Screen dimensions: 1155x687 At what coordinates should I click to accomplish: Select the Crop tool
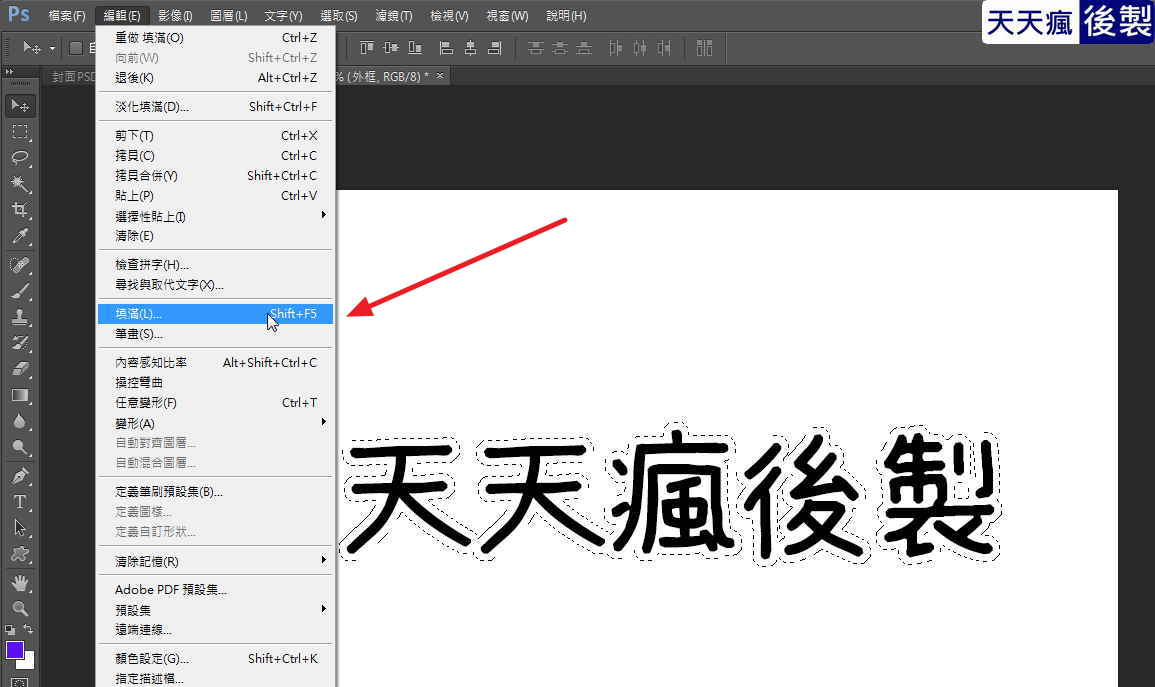(20, 210)
